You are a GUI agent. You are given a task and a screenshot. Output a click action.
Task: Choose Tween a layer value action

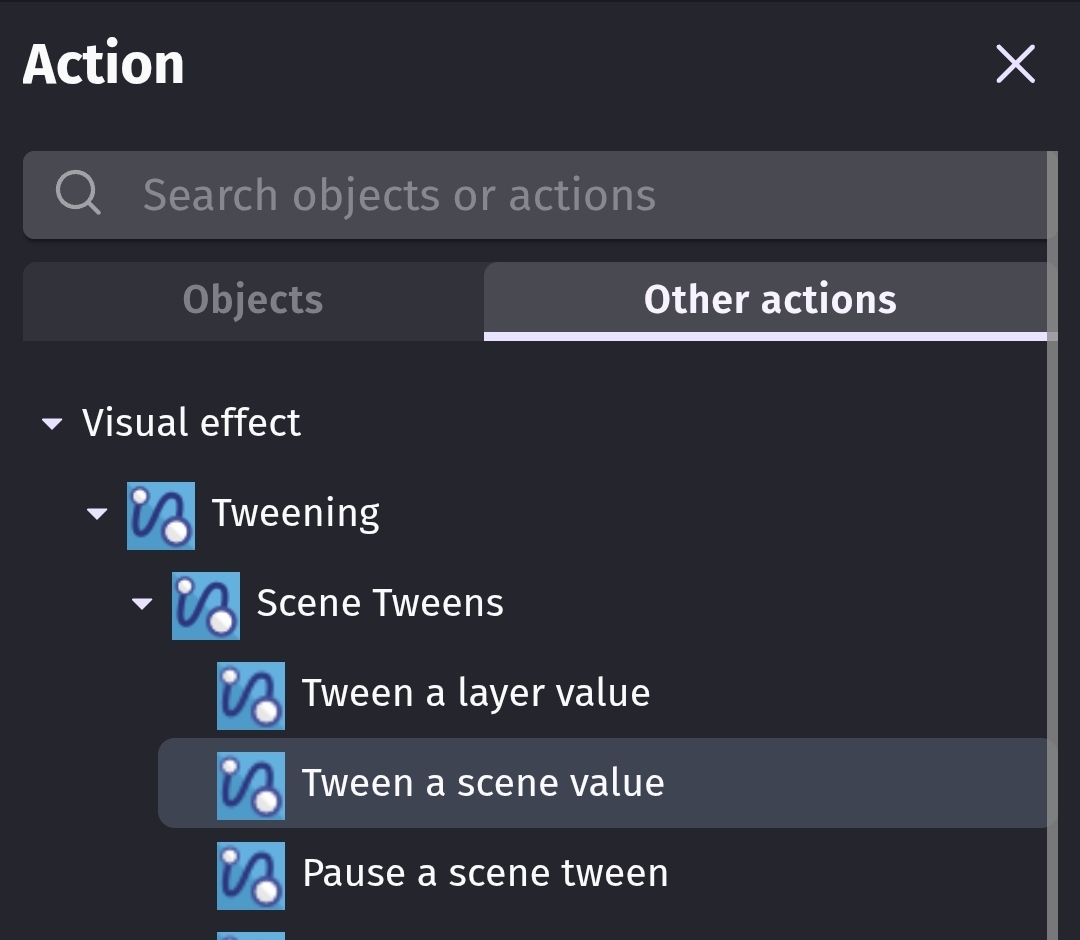(606, 693)
